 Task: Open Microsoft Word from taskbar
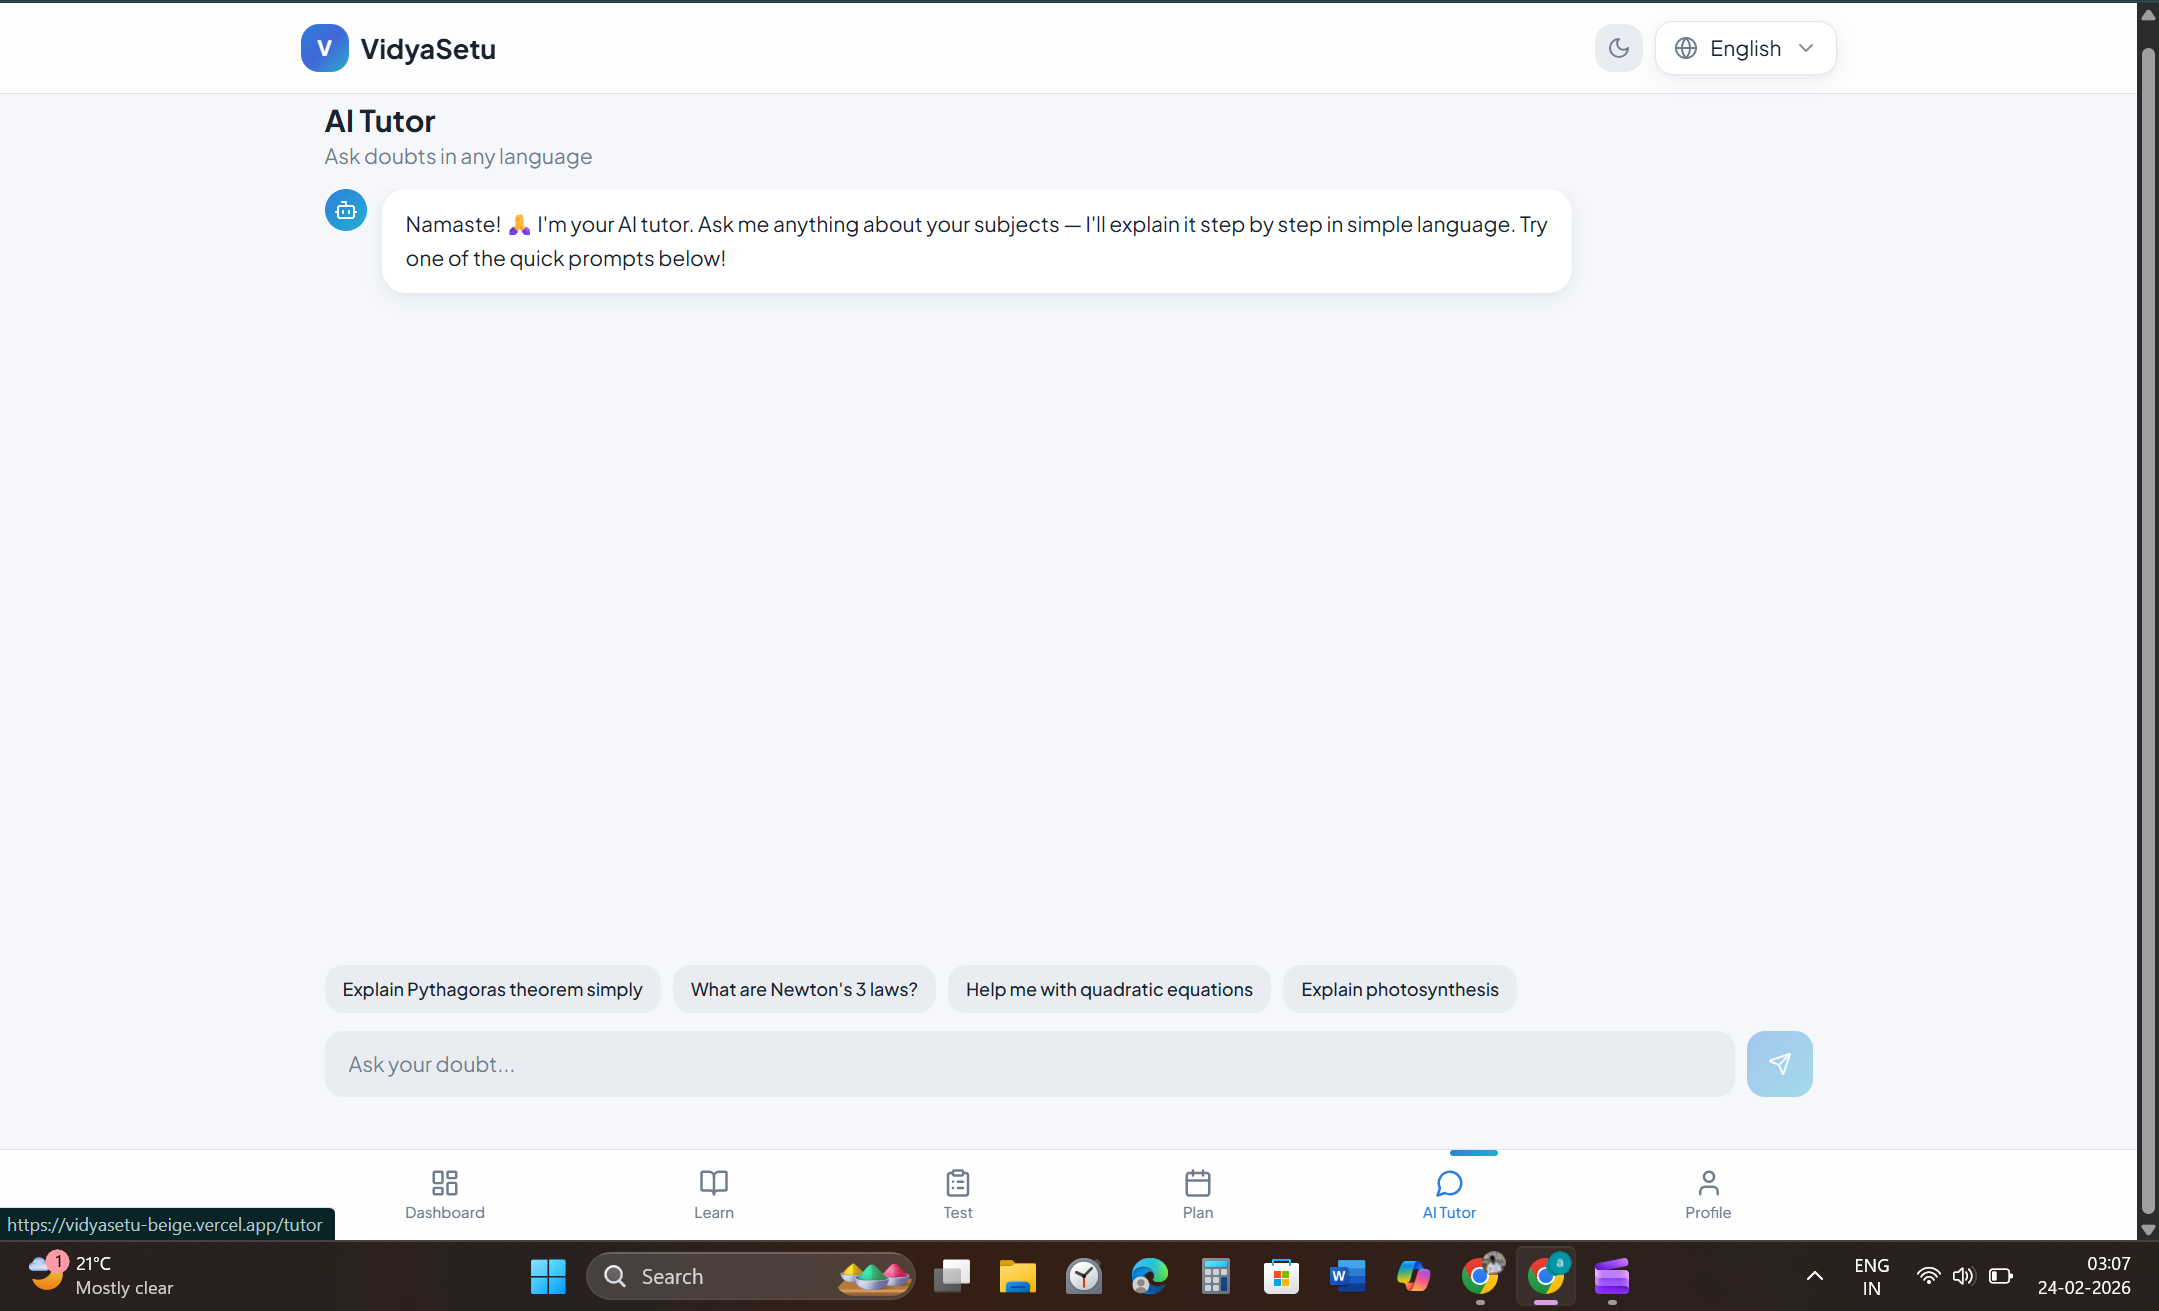1347,1276
